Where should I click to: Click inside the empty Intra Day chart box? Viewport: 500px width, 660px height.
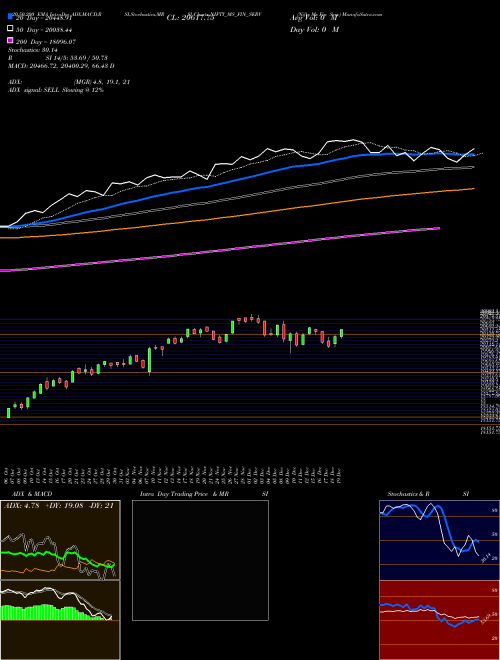(x=200, y=560)
